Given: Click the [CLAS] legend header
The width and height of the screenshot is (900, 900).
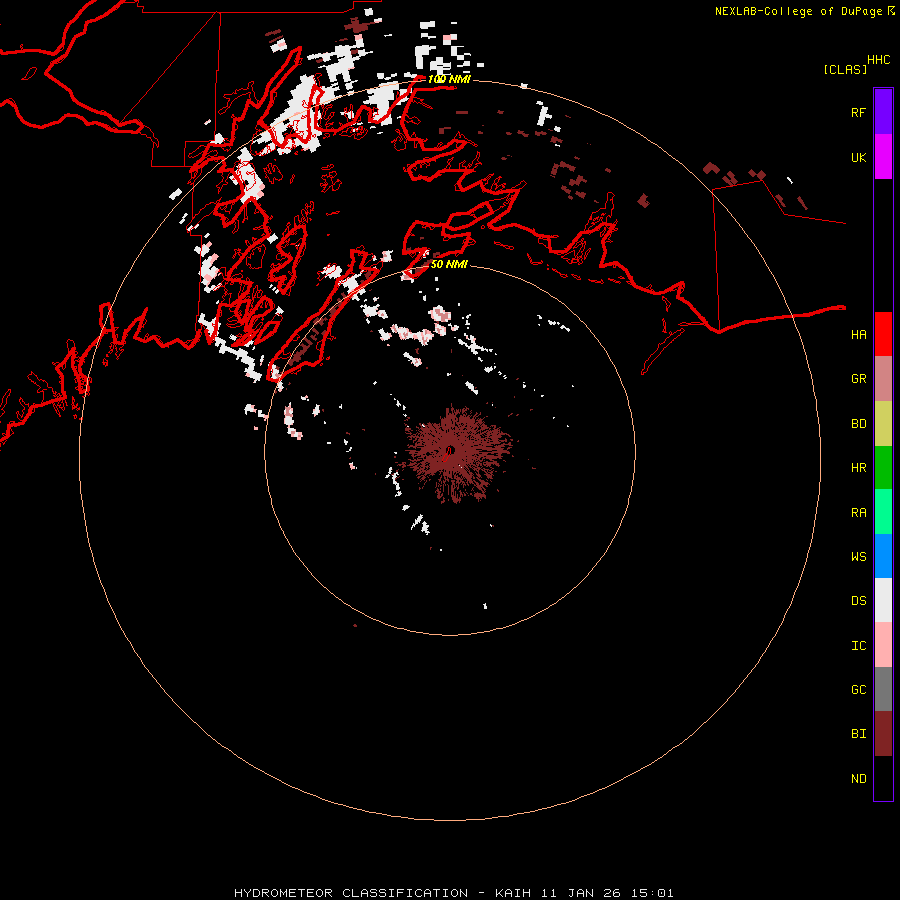Looking at the screenshot, I should pyautogui.click(x=845, y=69).
